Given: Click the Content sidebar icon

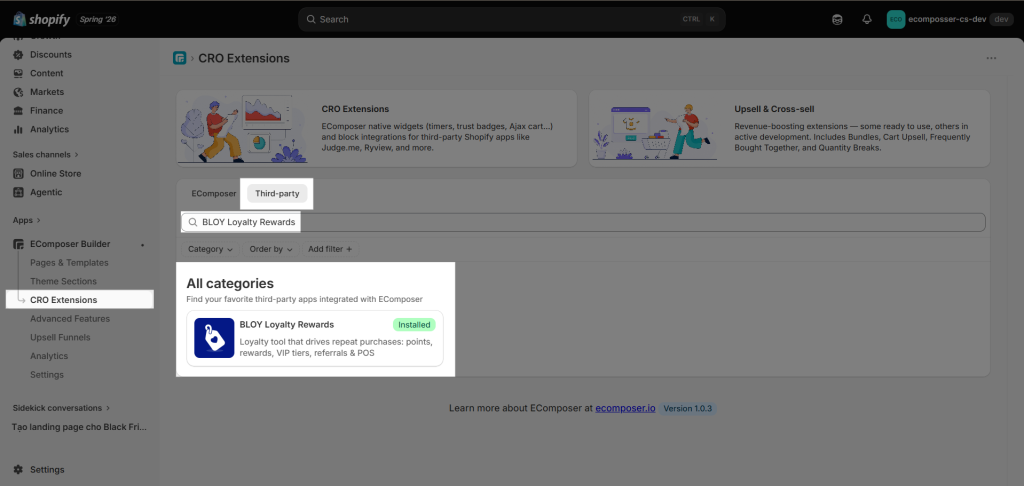Looking at the screenshot, I should [18, 73].
